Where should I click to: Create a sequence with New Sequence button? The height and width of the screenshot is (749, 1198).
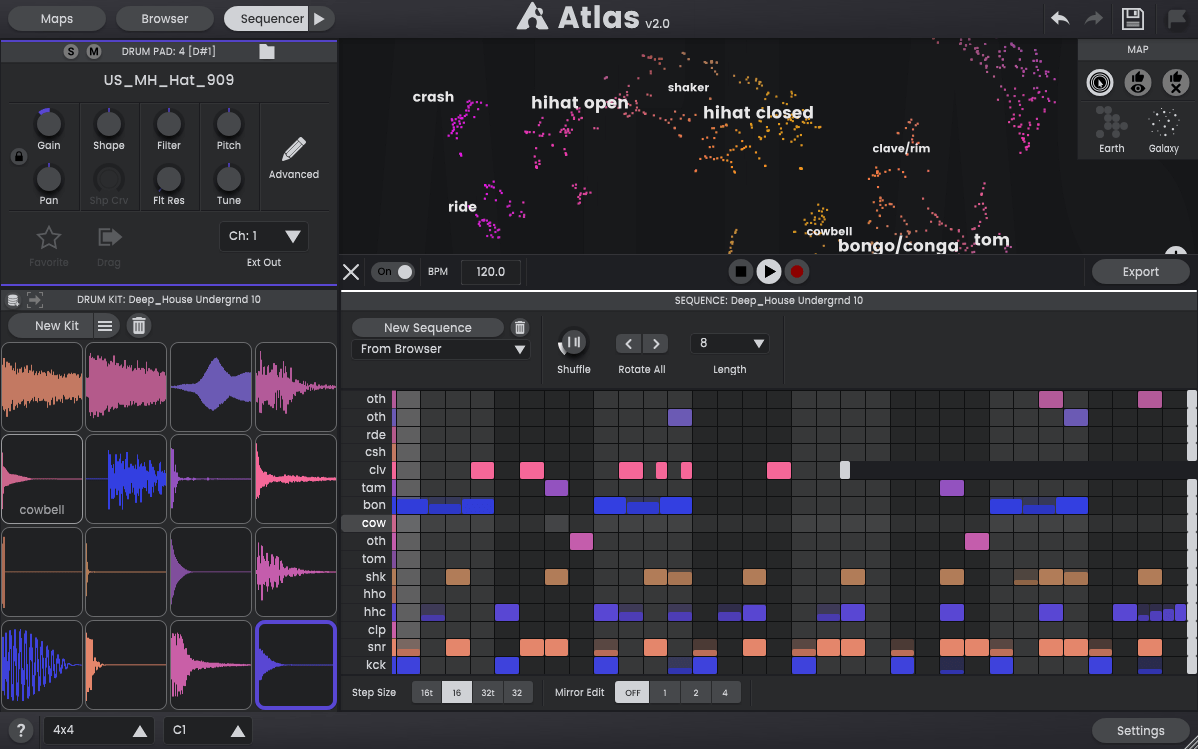tap(428, 327)
